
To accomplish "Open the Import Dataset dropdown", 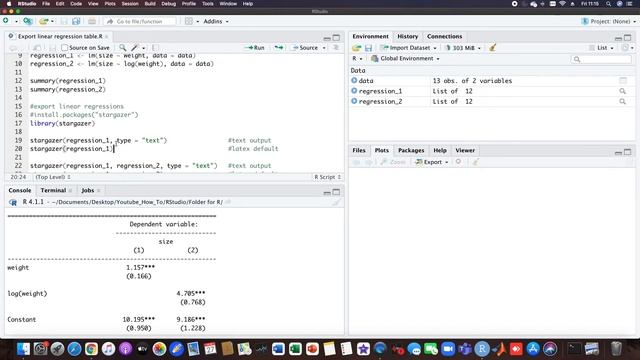I will click(x=409, y=48).
